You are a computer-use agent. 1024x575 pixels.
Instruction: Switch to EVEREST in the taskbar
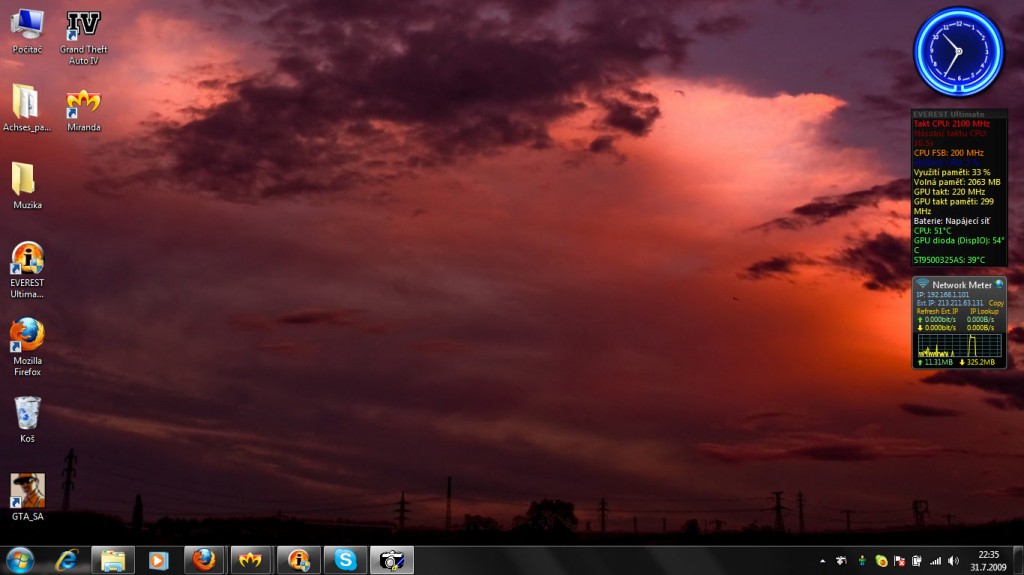point(298,561)
